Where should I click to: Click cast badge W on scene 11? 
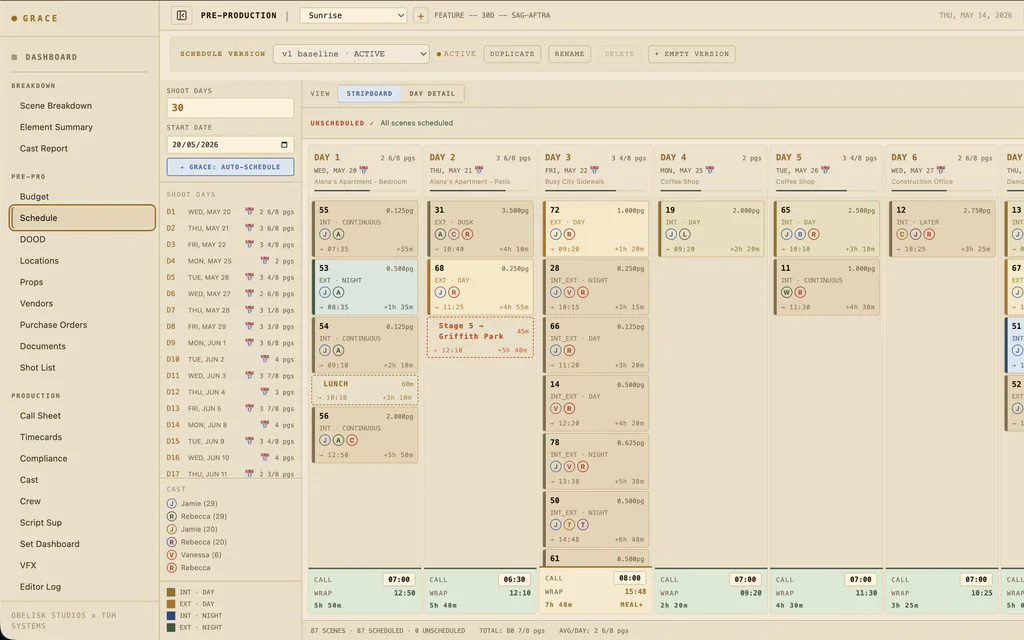(787, 292)
